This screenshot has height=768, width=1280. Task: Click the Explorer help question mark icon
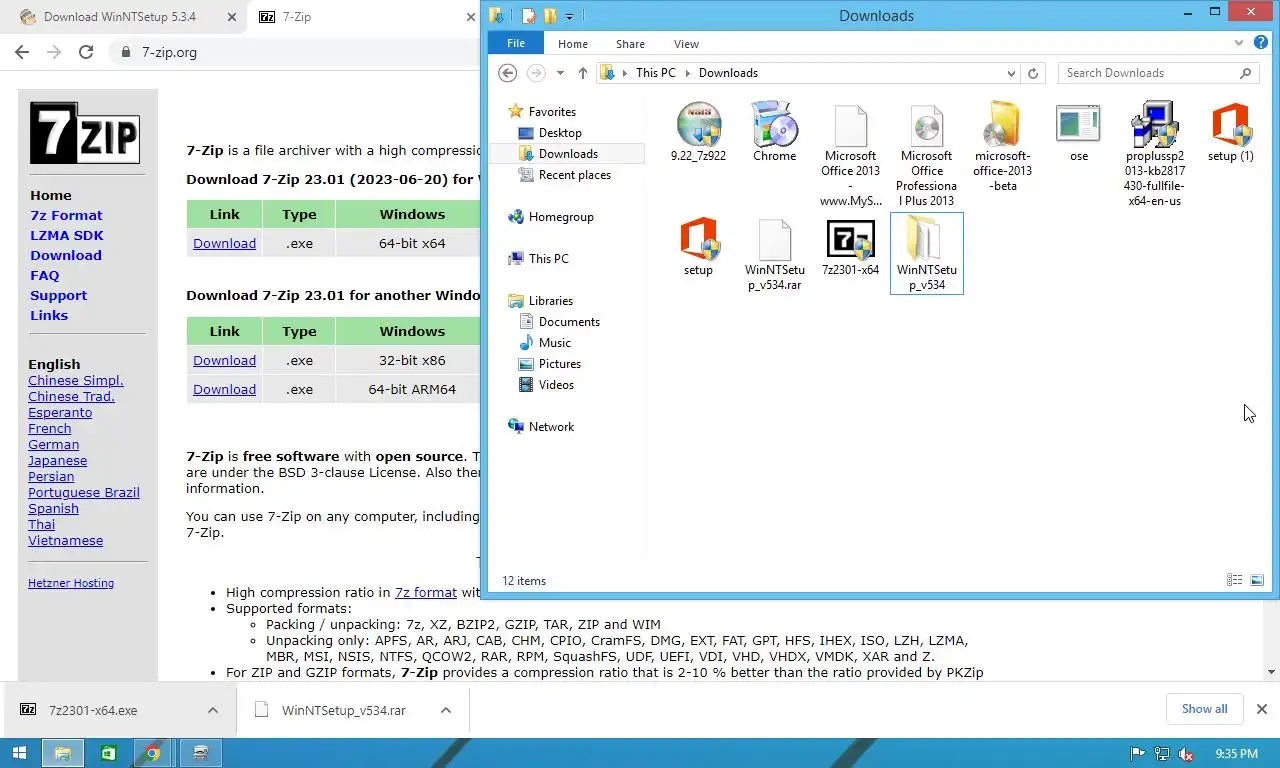pyautogui.click(x=1261, y=43)
